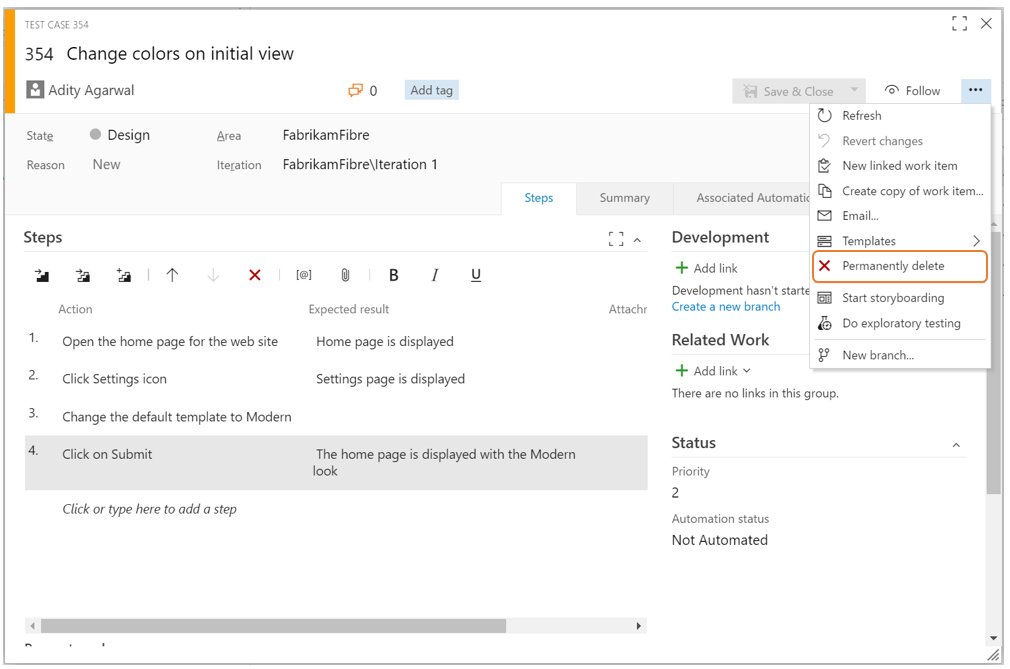
Task: Click horizontal scrollbar right arrow
Action: point(638,626)
